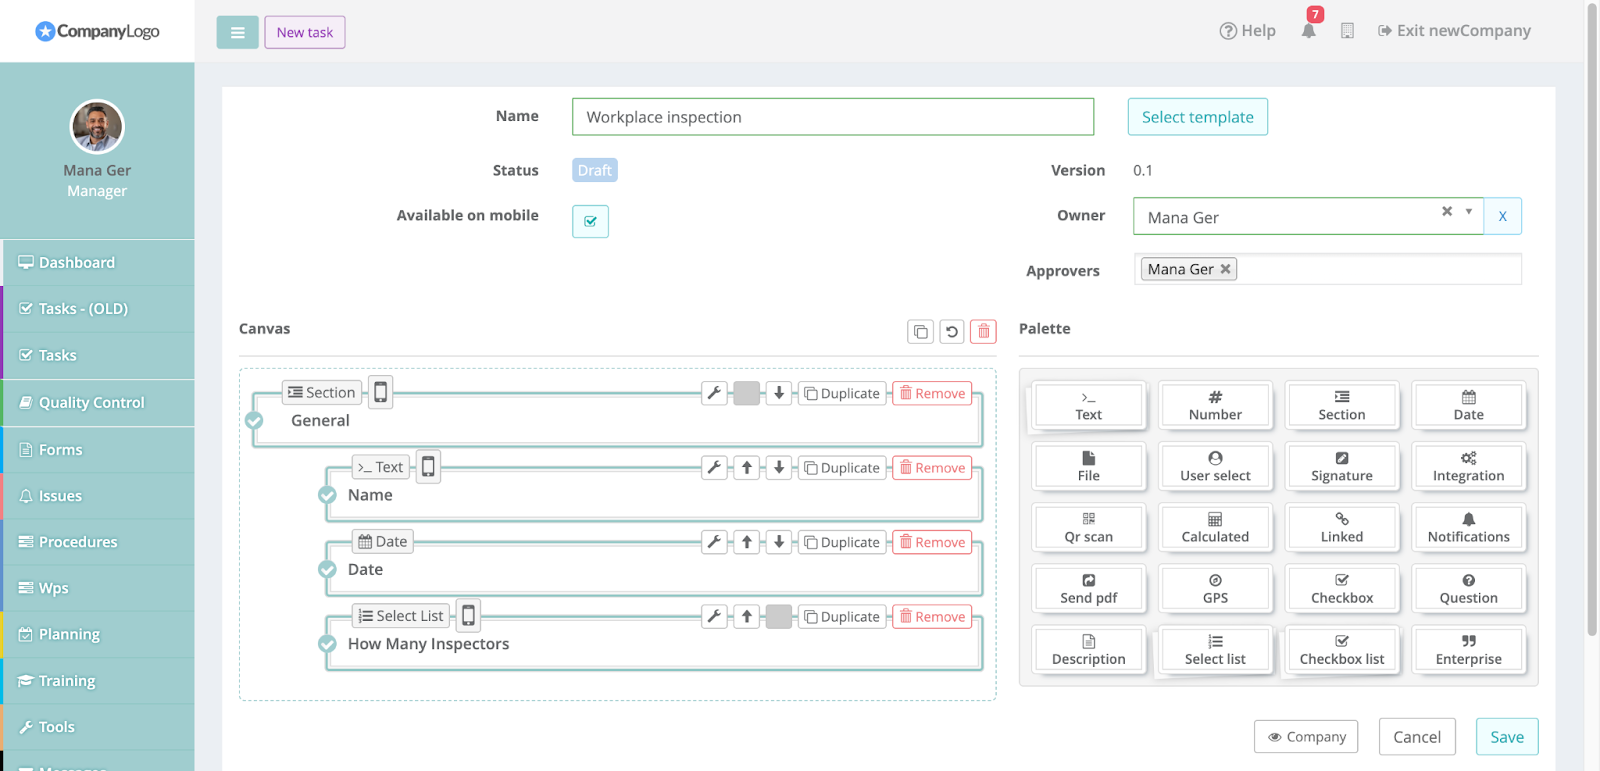Toggle the check circle beside Name

pyautogui.click(x=327, y=495)
